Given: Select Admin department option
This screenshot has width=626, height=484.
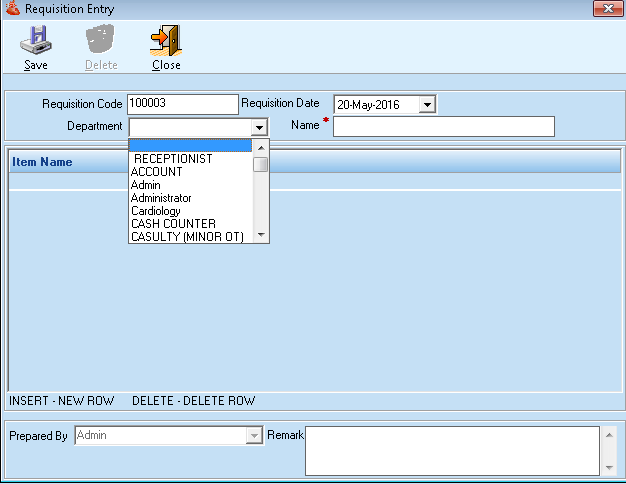Looking at the screenshot, I should click(x=146, y=185).
